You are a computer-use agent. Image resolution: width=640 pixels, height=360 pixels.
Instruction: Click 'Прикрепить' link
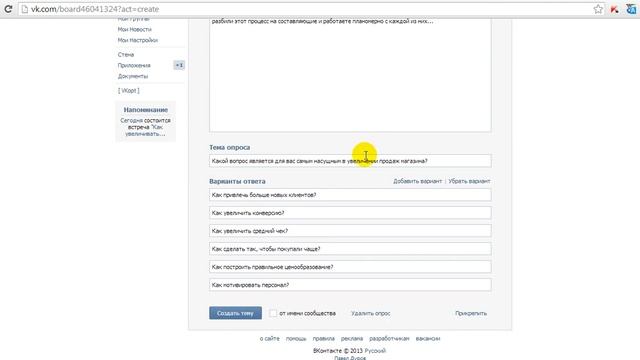pos(471,313)
